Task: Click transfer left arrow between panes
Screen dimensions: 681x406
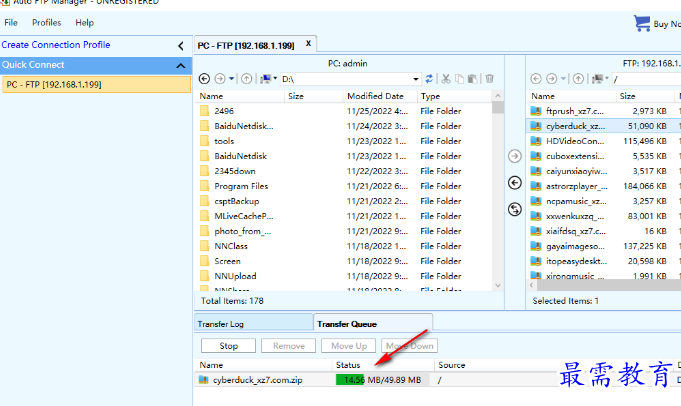Action: pos(515,183)
